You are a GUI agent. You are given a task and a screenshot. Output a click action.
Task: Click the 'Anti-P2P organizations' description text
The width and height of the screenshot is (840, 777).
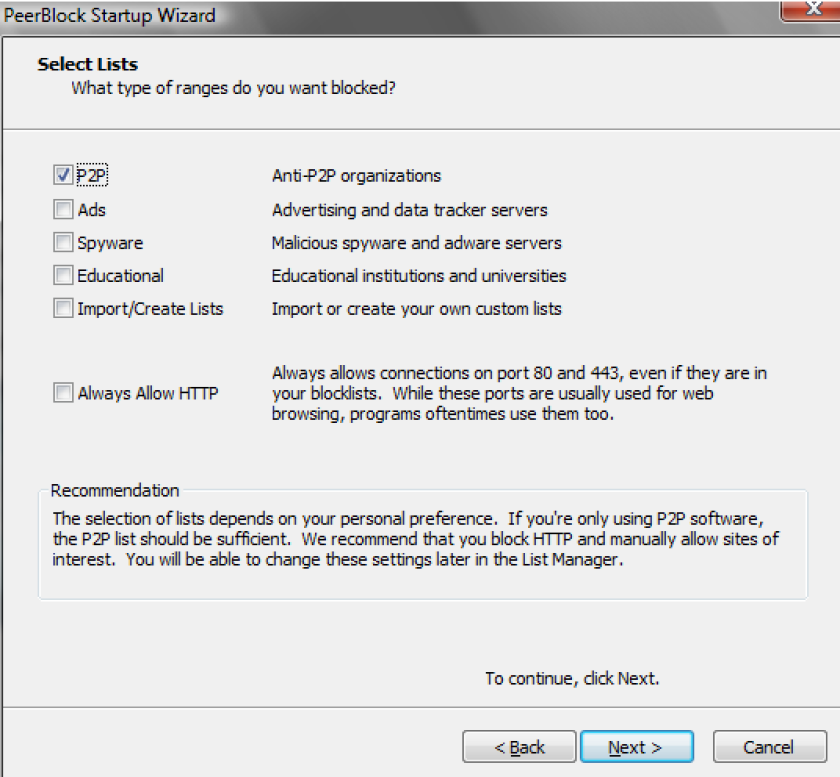click(x=356, y=176)
